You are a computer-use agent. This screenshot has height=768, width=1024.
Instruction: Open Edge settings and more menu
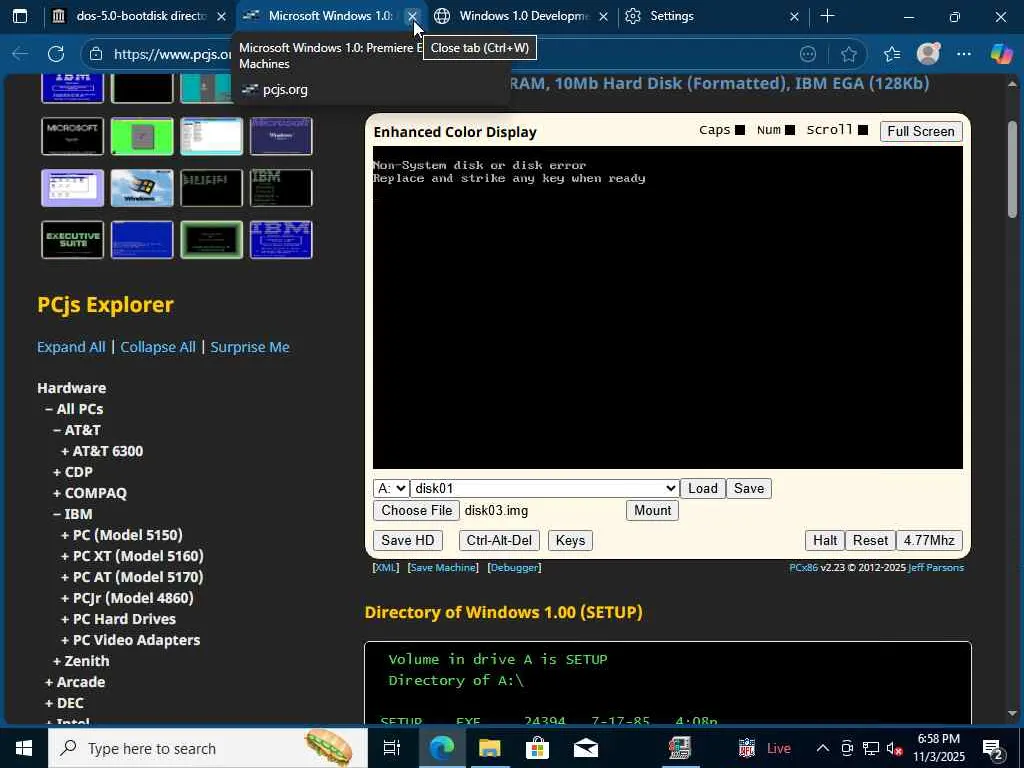click(964, 54)
